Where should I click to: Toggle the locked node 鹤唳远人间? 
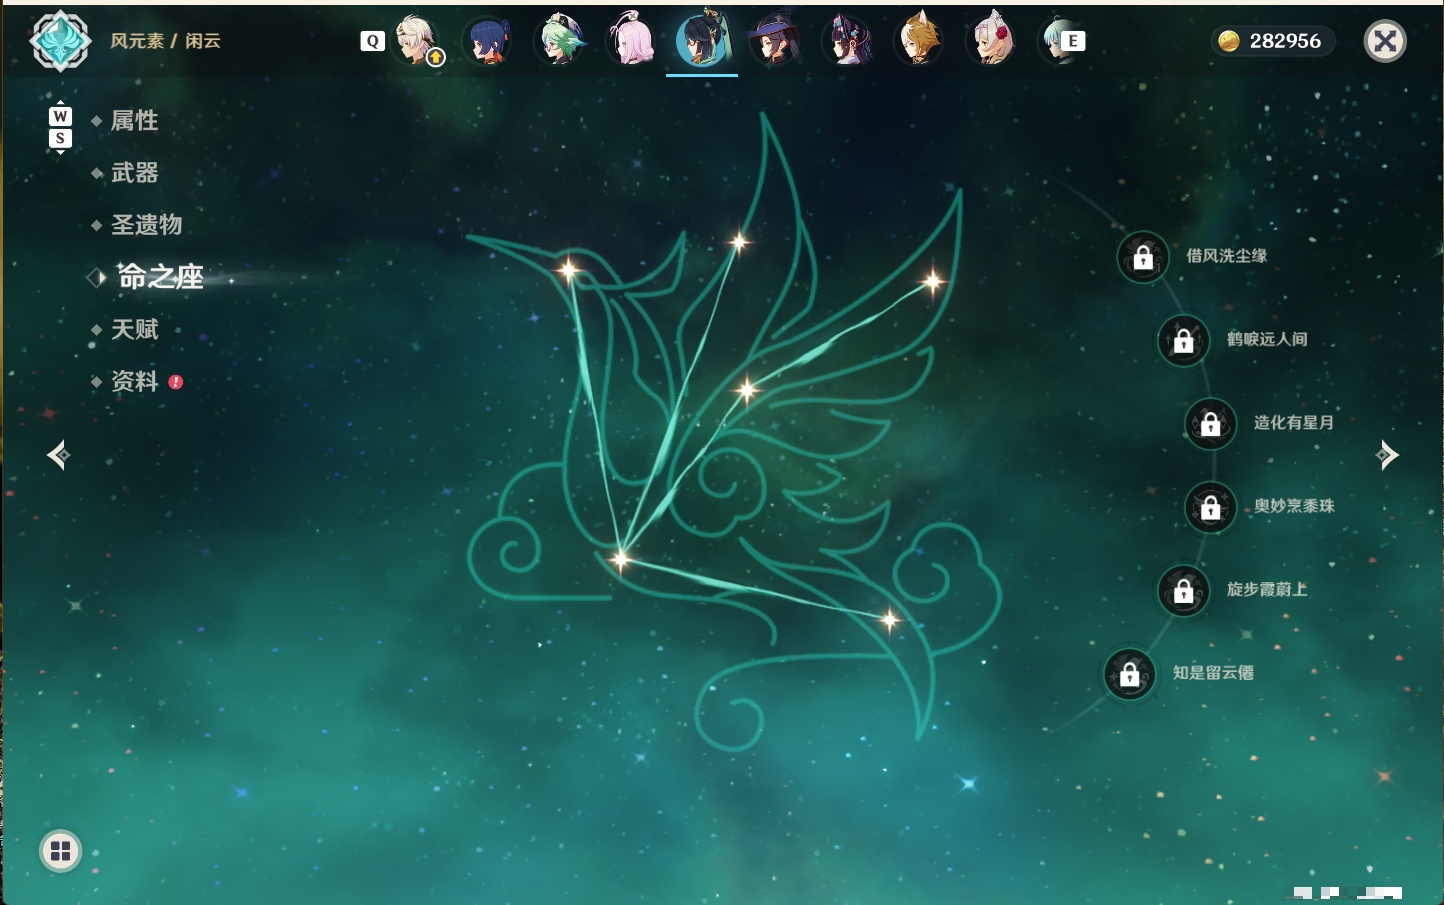[1184, 340]
